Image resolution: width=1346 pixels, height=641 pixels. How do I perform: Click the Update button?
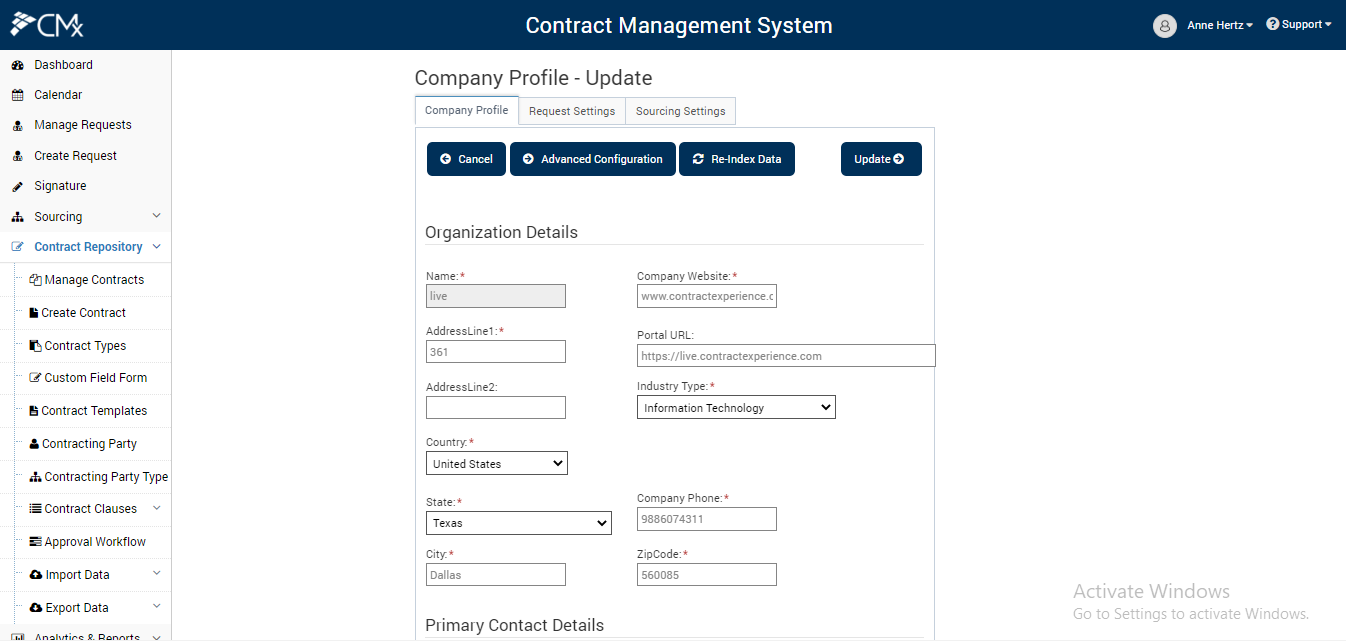[881, 158]
